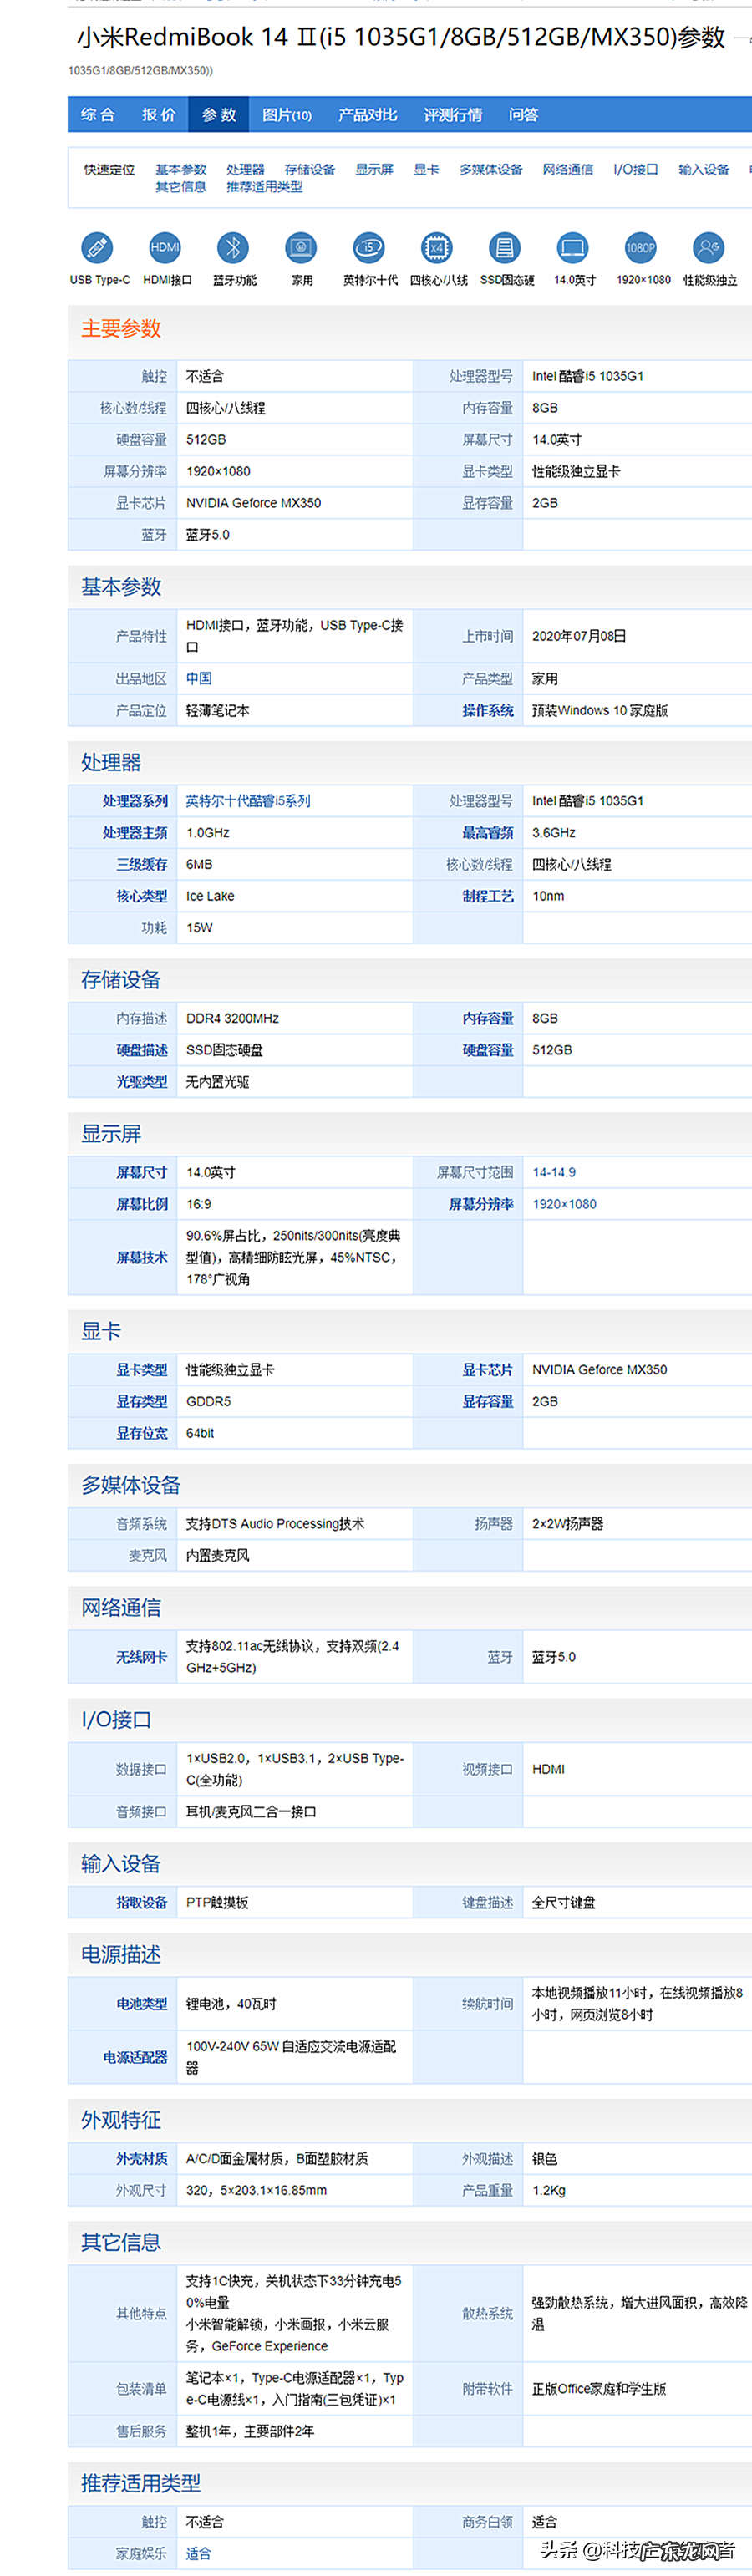Switch to the 综合 tab
Image resolution: width=752 pixels, height=2576 pixels.
98,115
